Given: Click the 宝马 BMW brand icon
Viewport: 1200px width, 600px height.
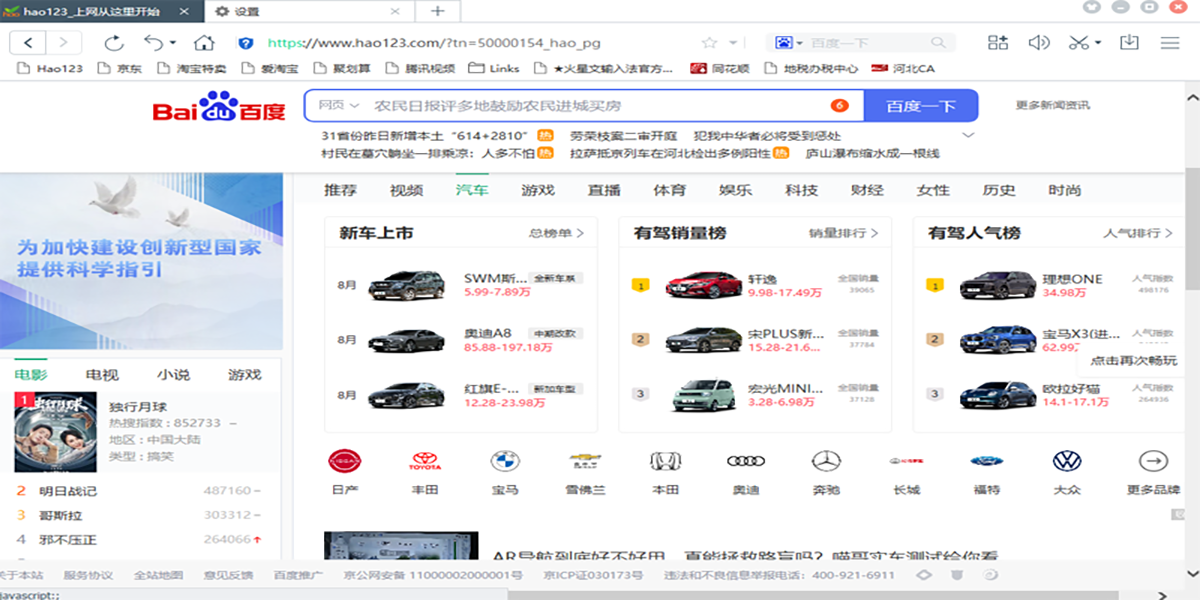Looking at the screenshot, I should [x=505, y=461].
